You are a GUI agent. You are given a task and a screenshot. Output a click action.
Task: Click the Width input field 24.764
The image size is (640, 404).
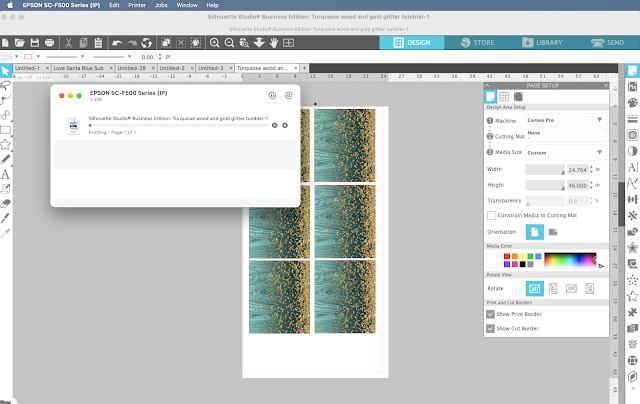577,169
